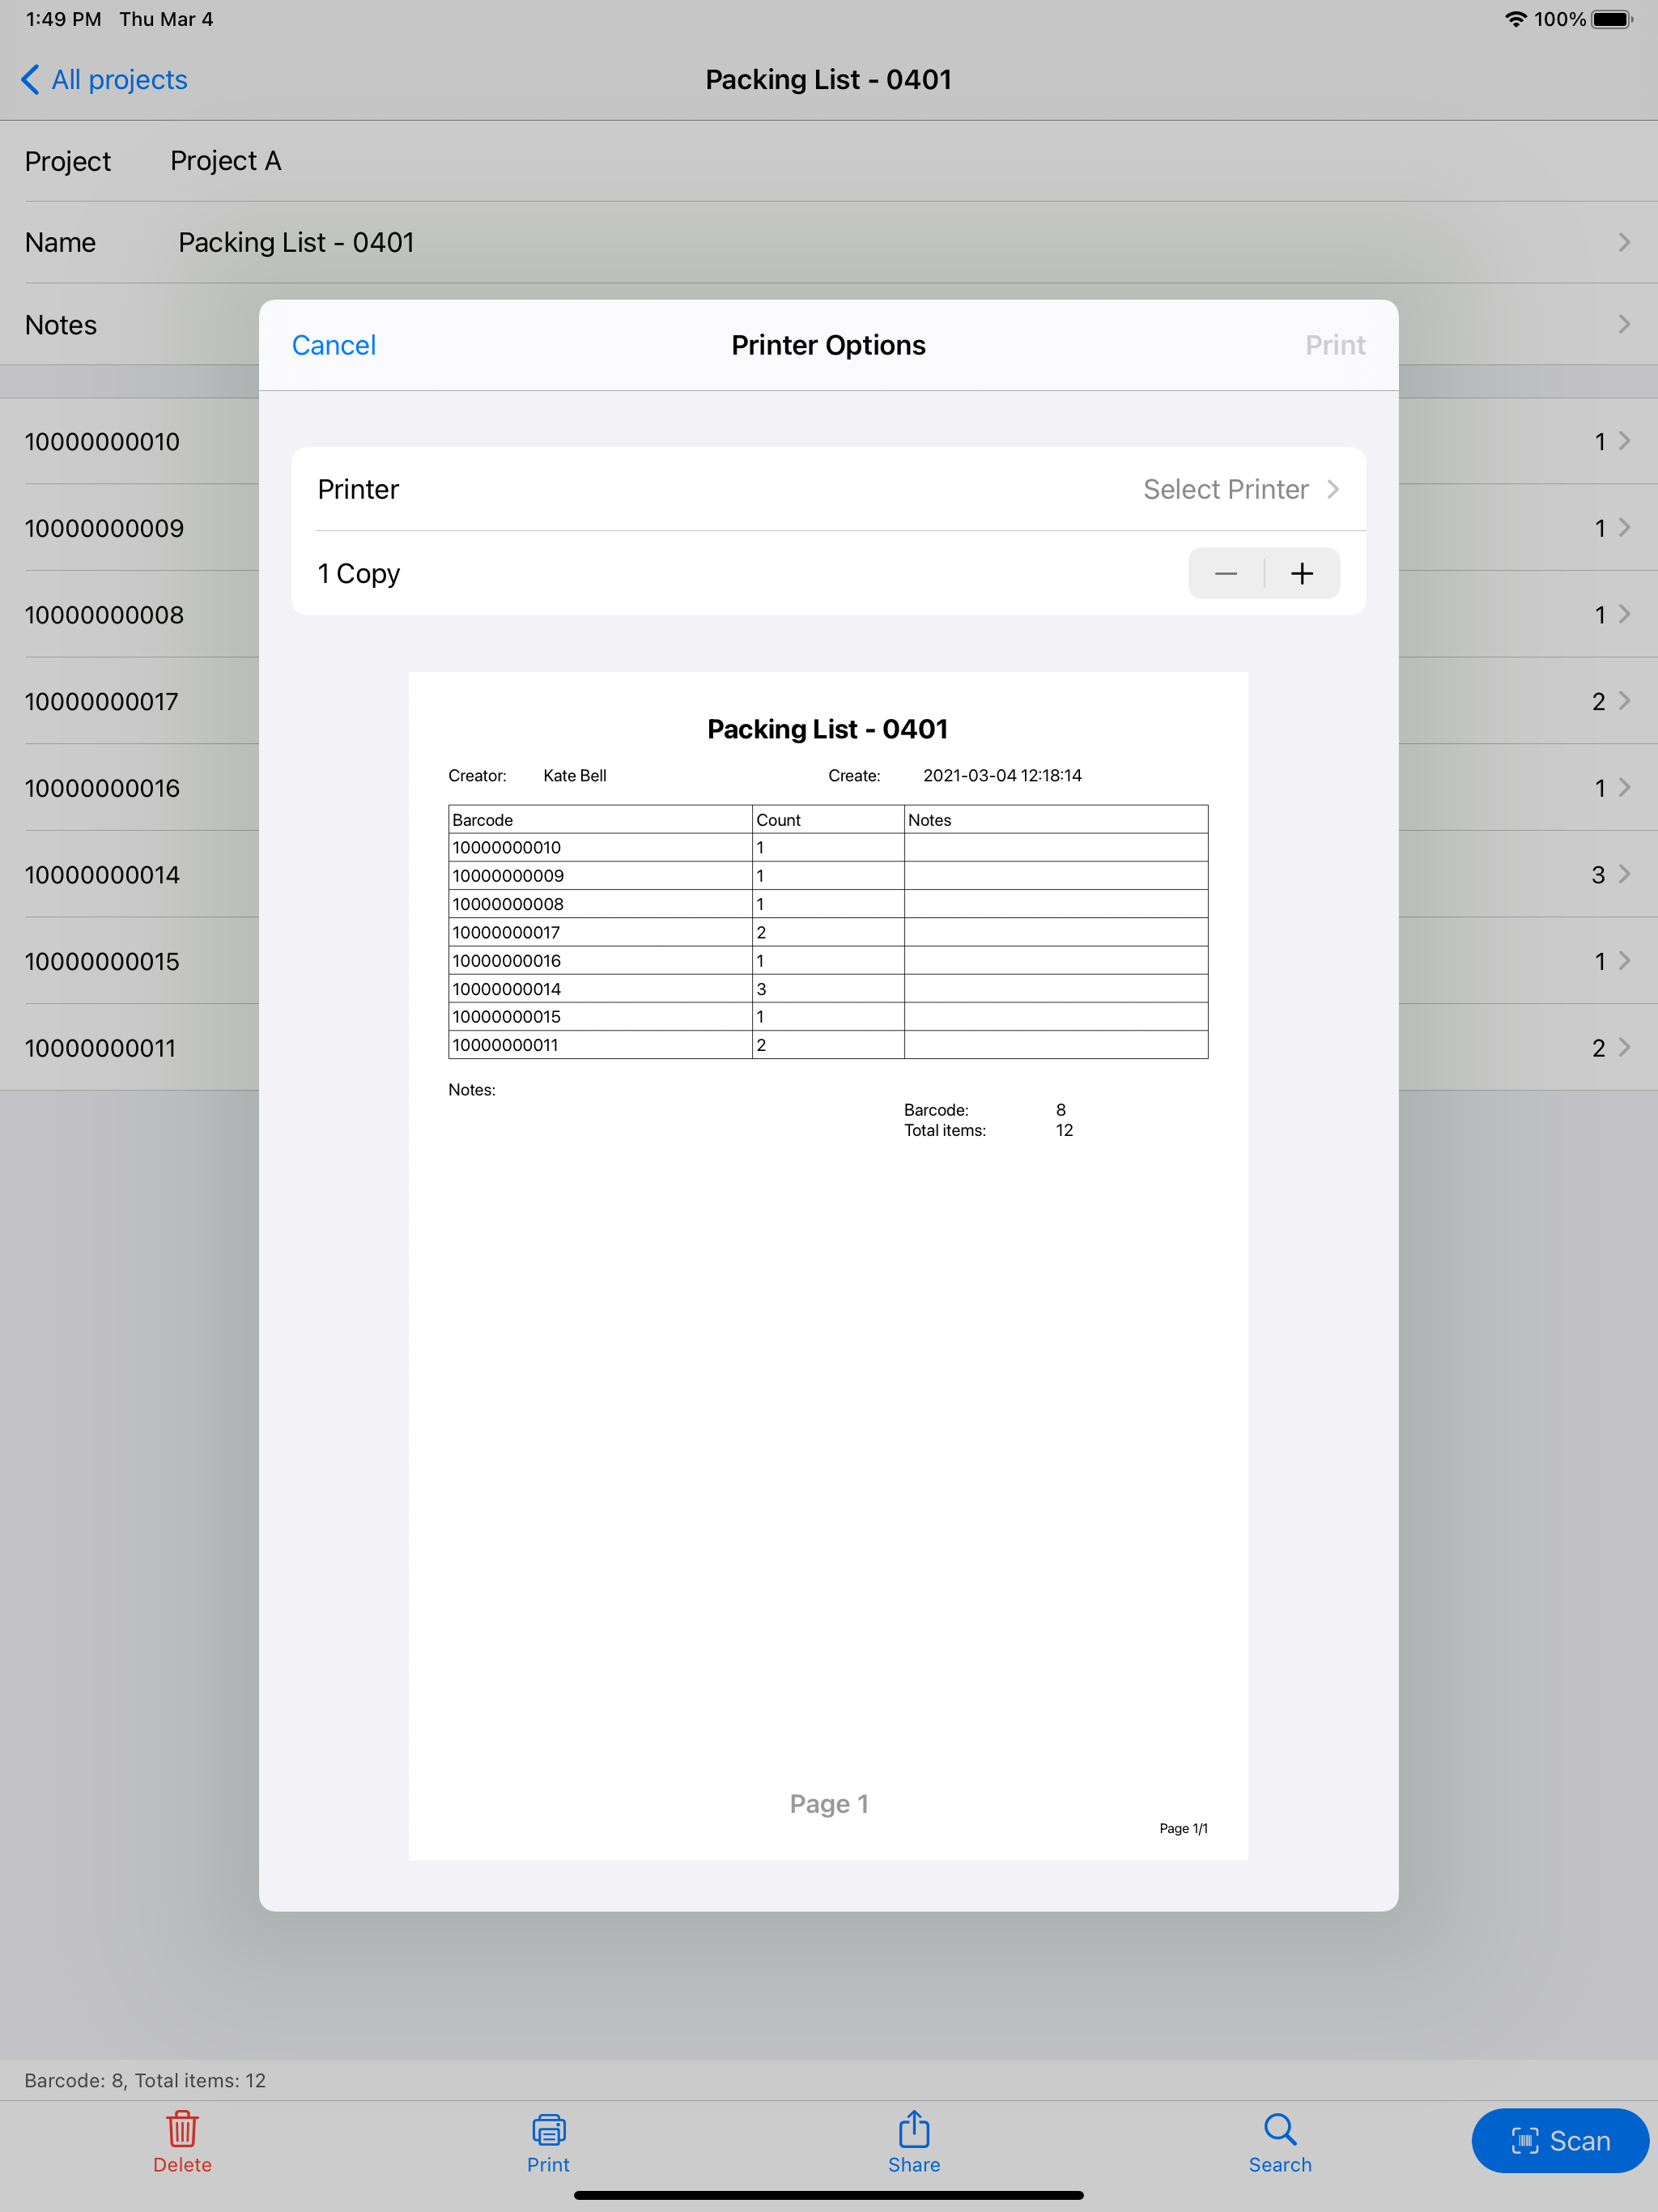Open barcode 10000000010 details chevron

click(1624, 441)
